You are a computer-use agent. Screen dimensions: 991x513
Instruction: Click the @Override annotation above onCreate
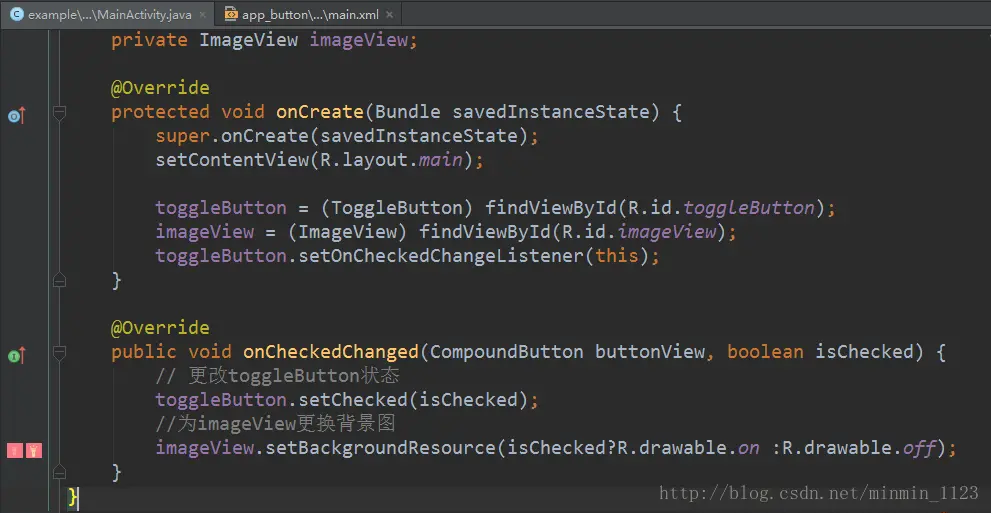tap(160, 88)
